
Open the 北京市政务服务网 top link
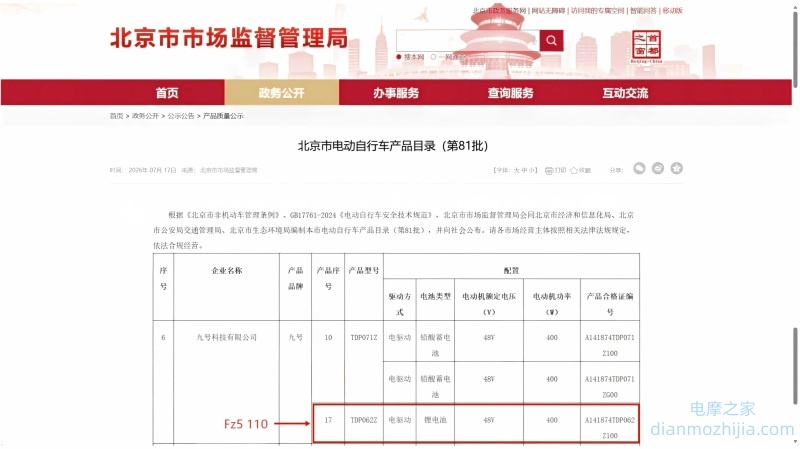[499, 11]
